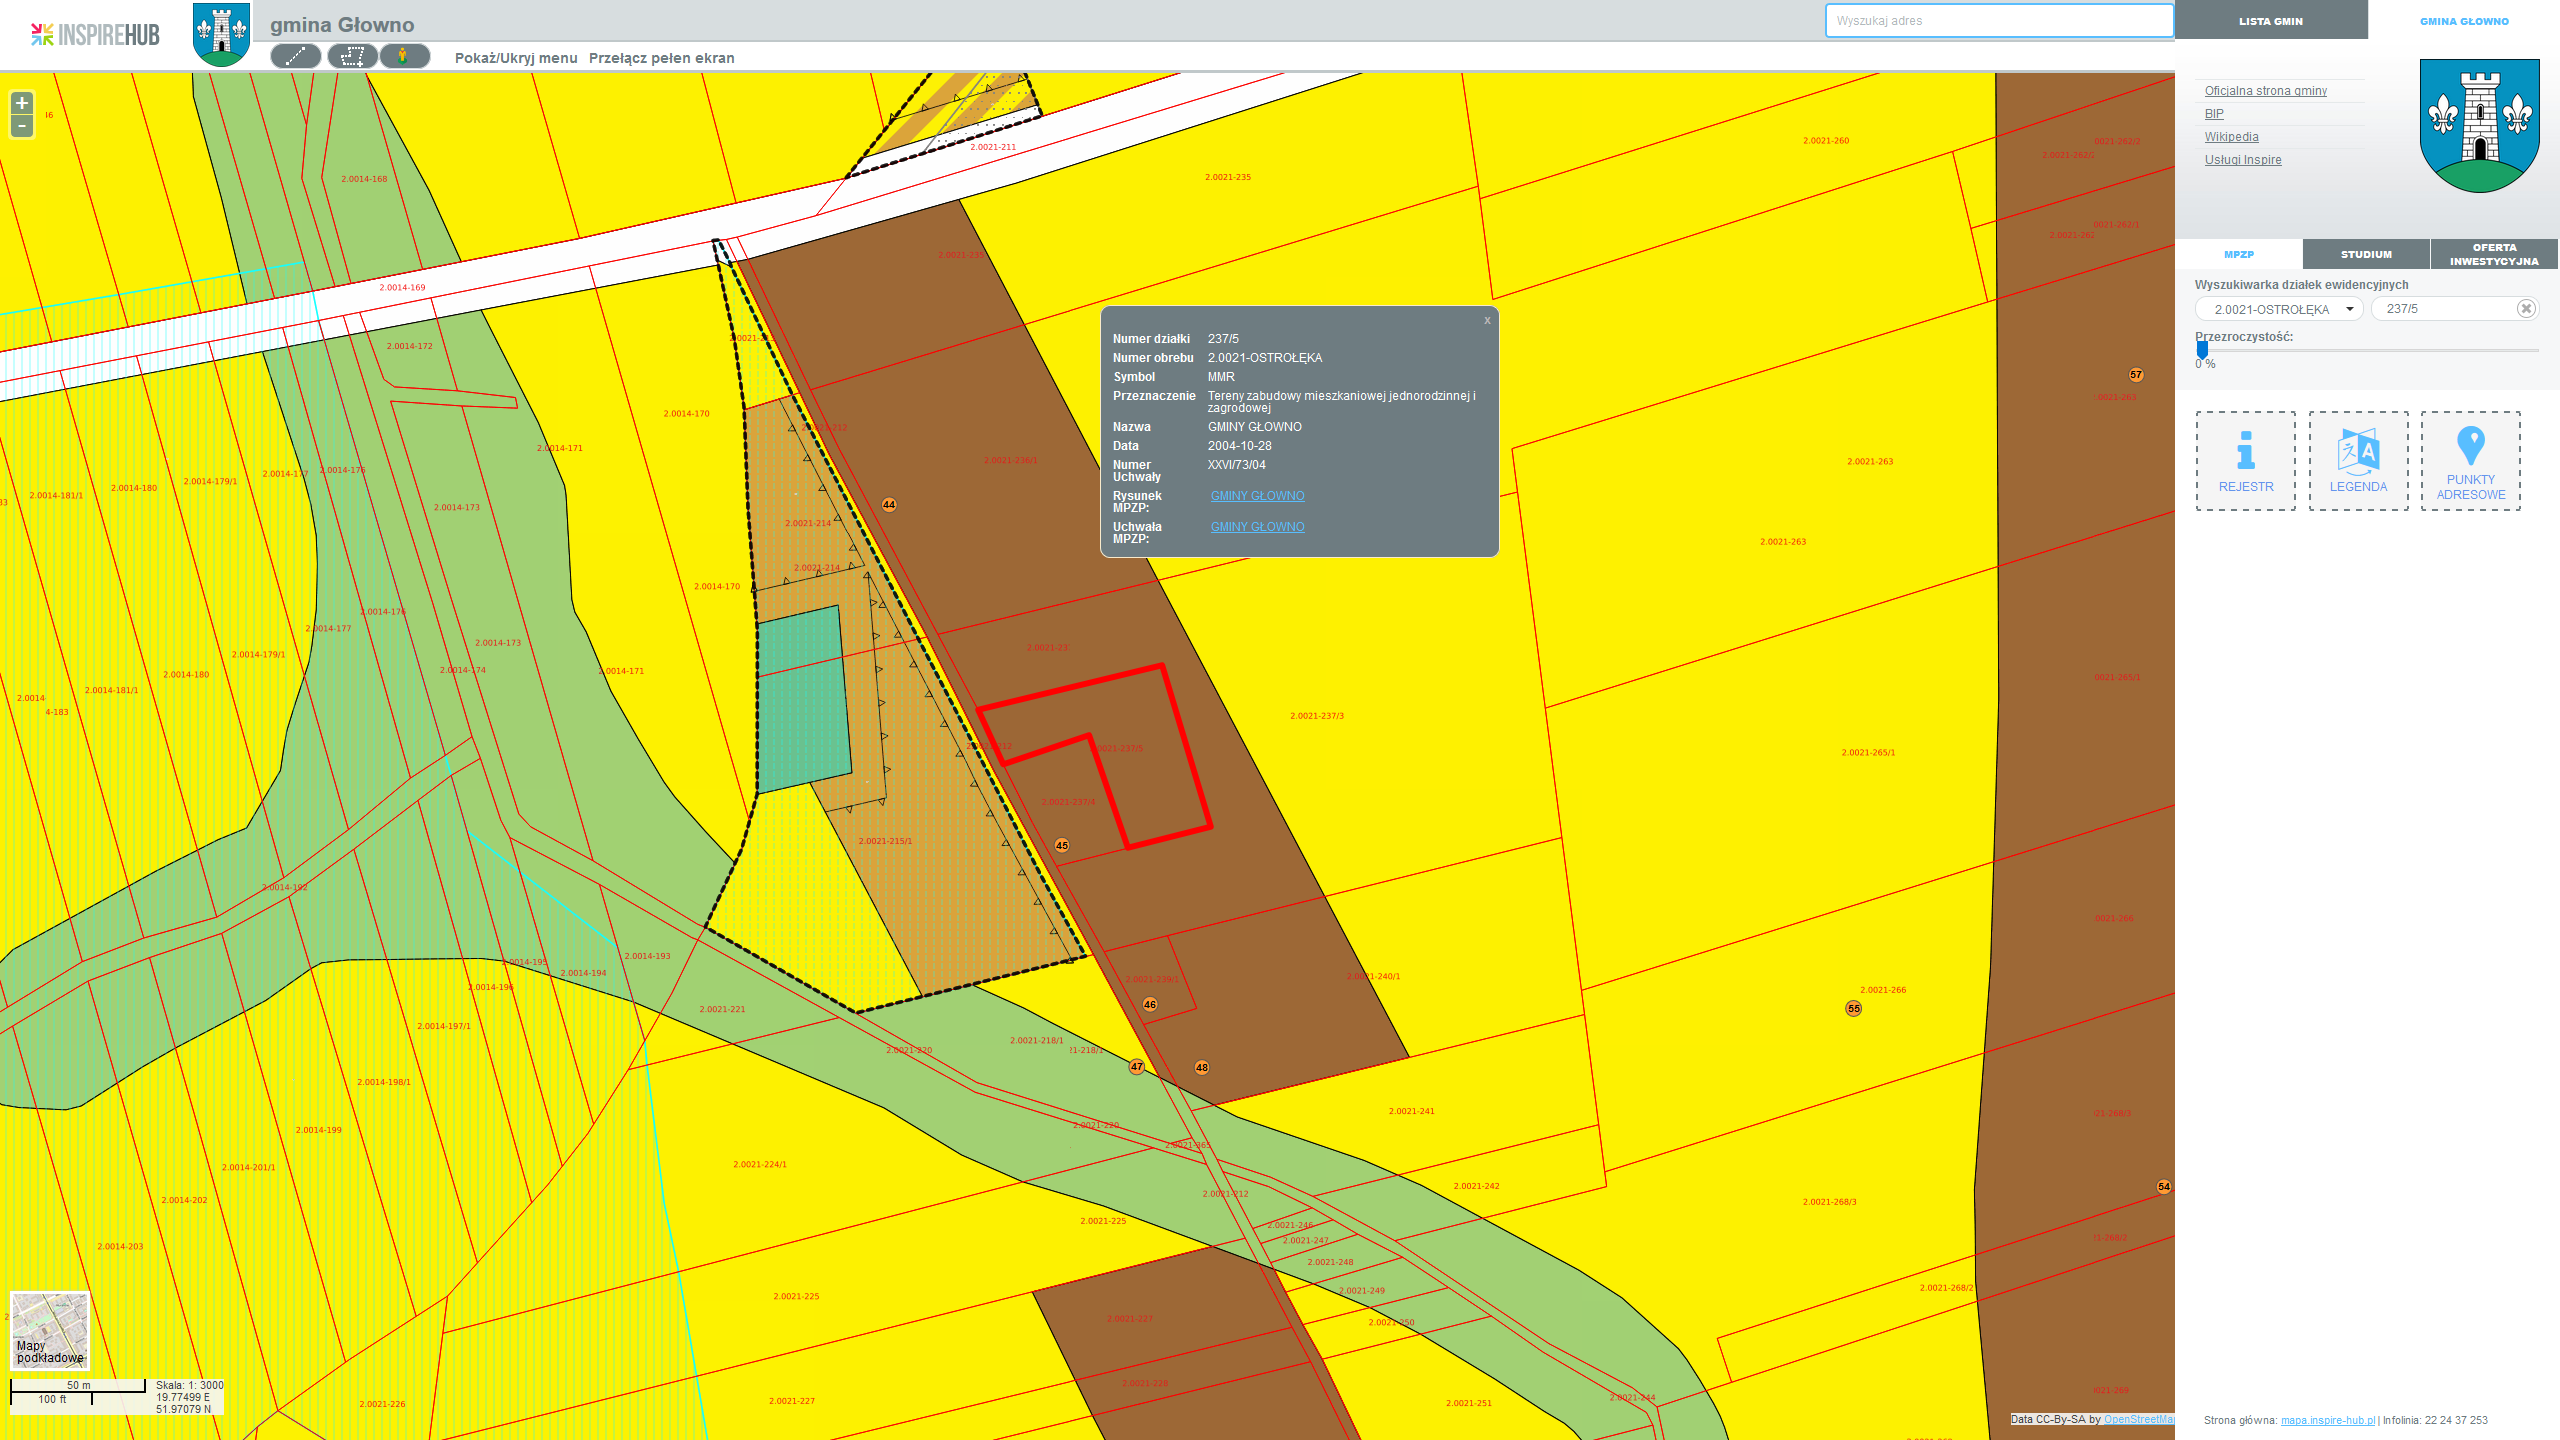This screenshot has width=2560, height=1440.
Task: Open Mapy podkładowe base maps selector
Action: (50, 1330)
